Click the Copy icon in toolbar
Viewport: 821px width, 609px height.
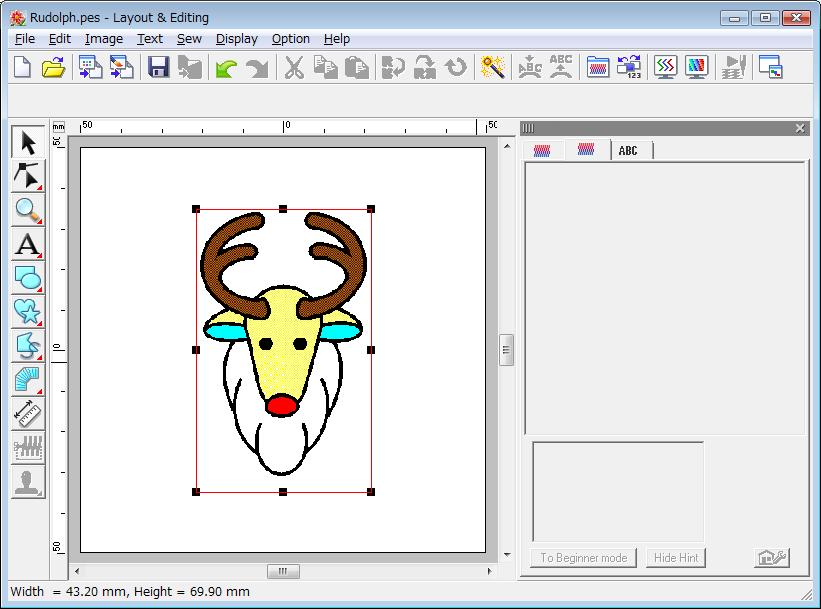[x=325, y=68]
